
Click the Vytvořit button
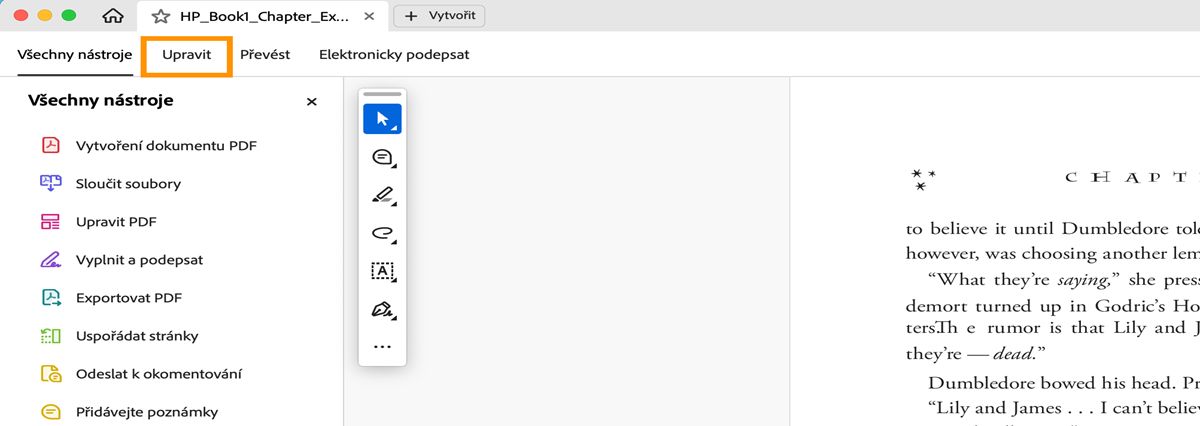(x=440, y=16)
